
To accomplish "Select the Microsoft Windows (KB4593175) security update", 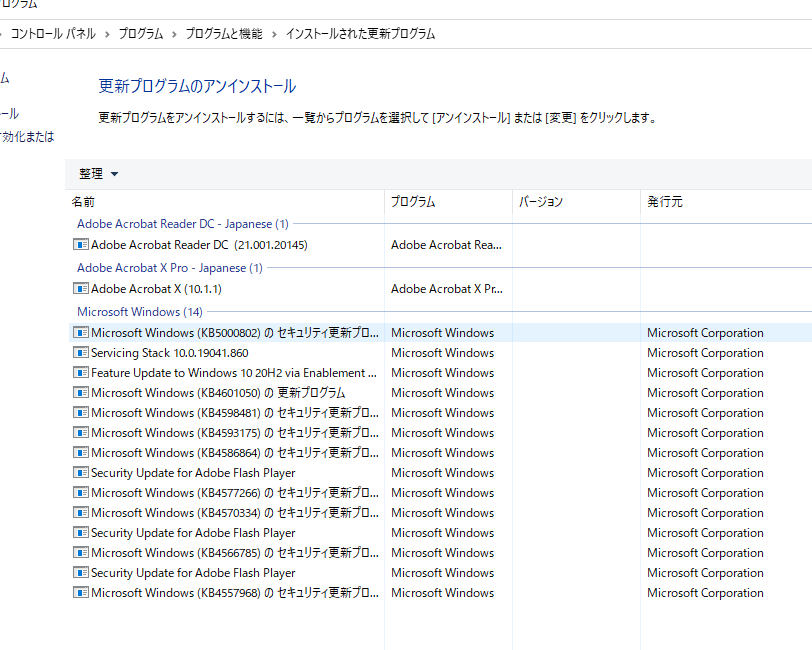I will click(235, 432).
